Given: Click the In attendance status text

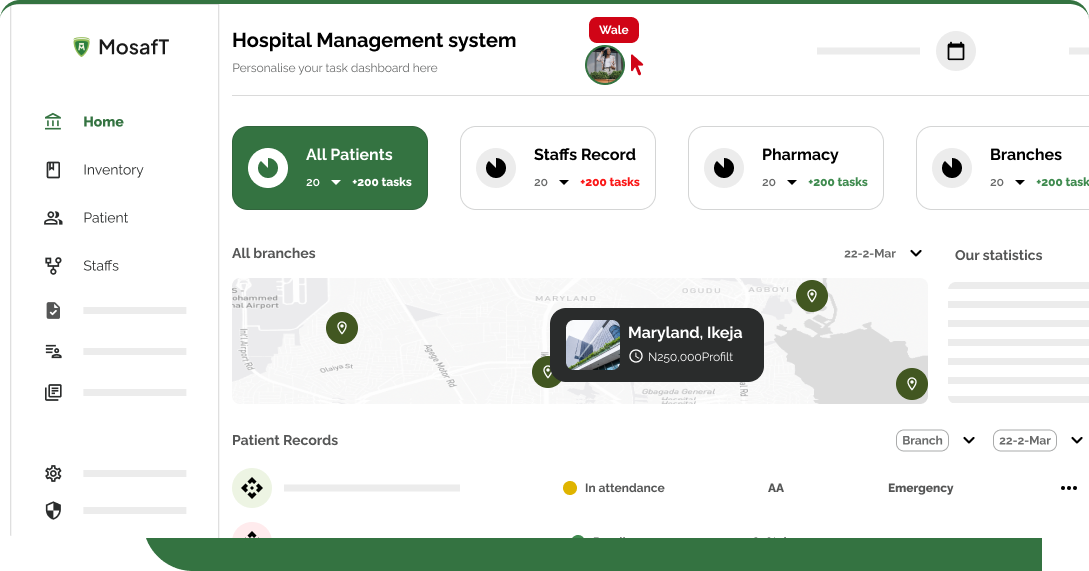Looking at the screenshot, I should pyautogui.click(x=624, y=488).
